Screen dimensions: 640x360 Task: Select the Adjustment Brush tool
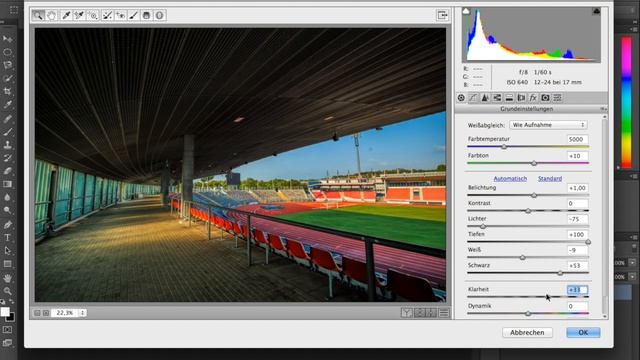[133, 16]
